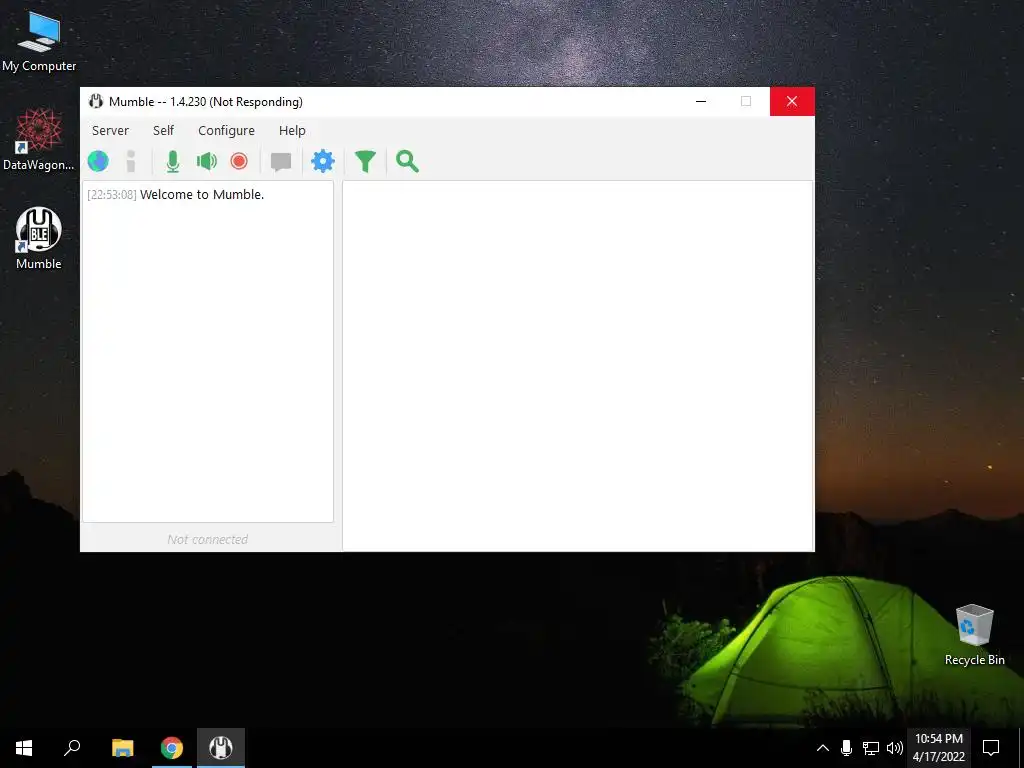Viewport: 1024px width, 768px height.
Task: Open comment via speech bubble icon
Action: 281,162
